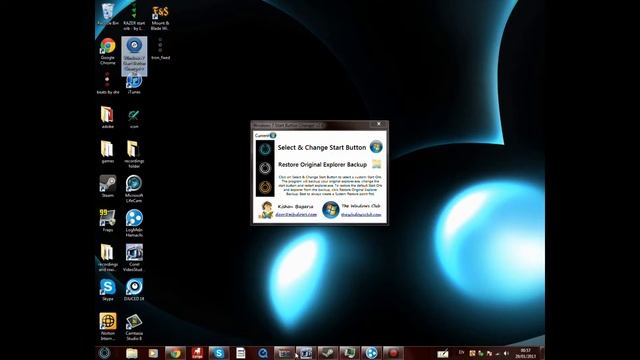This screenshot has width=640, height=360.
Task: Select the icon file on desktop
Action: [134, 119]
